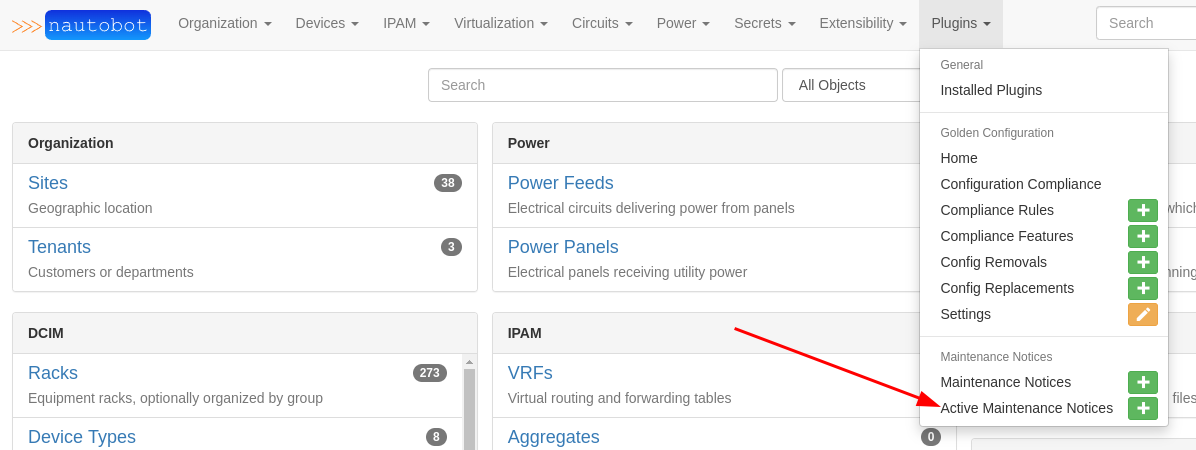This screenshot has width=1196, height=450.
Task: Open the Sites link
Action: click(48, 183)
